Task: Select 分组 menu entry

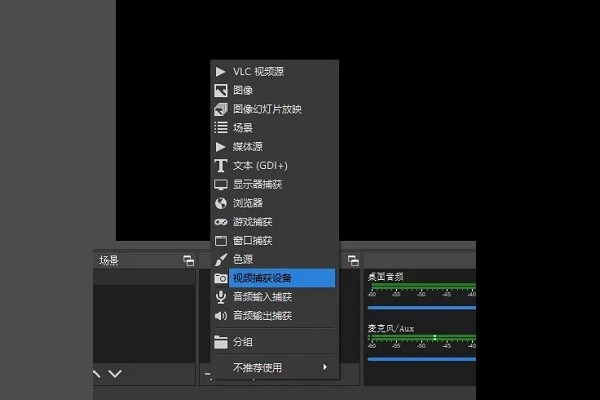Action: (274, 342)
